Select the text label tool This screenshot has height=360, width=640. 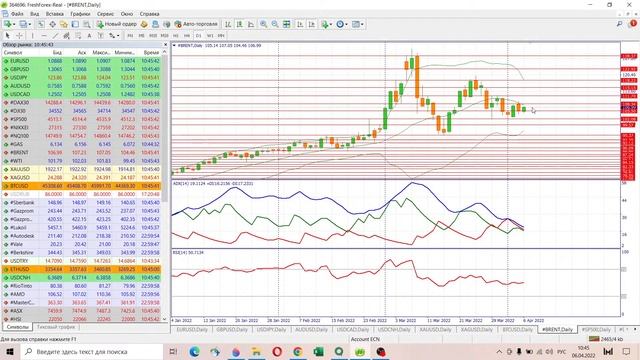(100, 36)
